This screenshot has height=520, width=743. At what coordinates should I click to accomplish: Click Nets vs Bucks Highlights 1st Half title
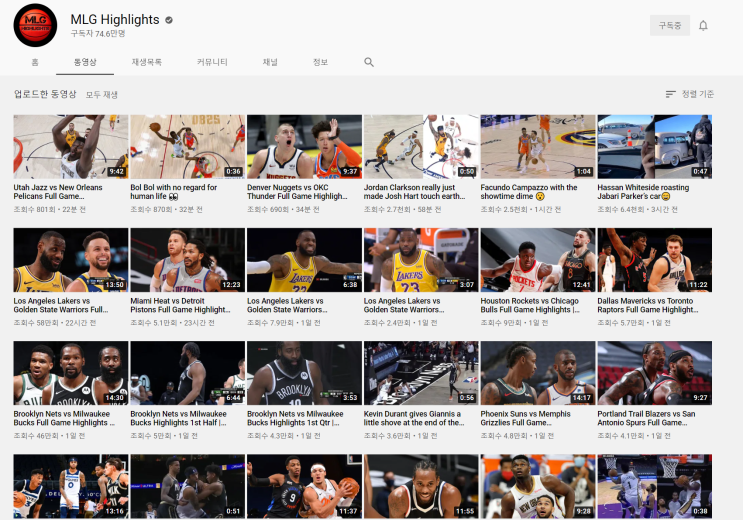178,418
